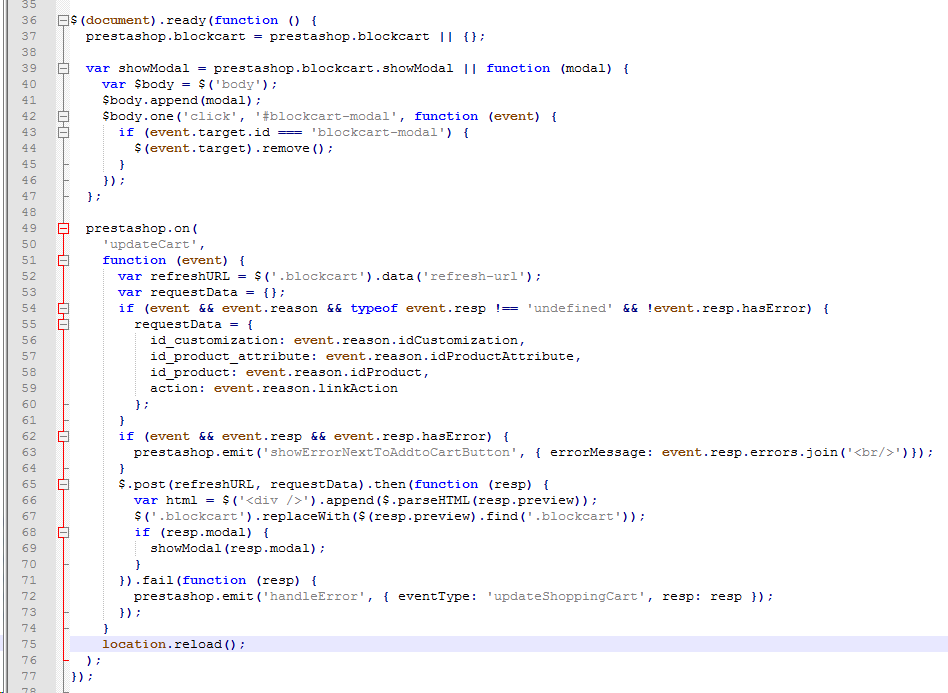948x693 pixels.
Task: Click '.fail(function' on line 71
Action: (190, 581)
